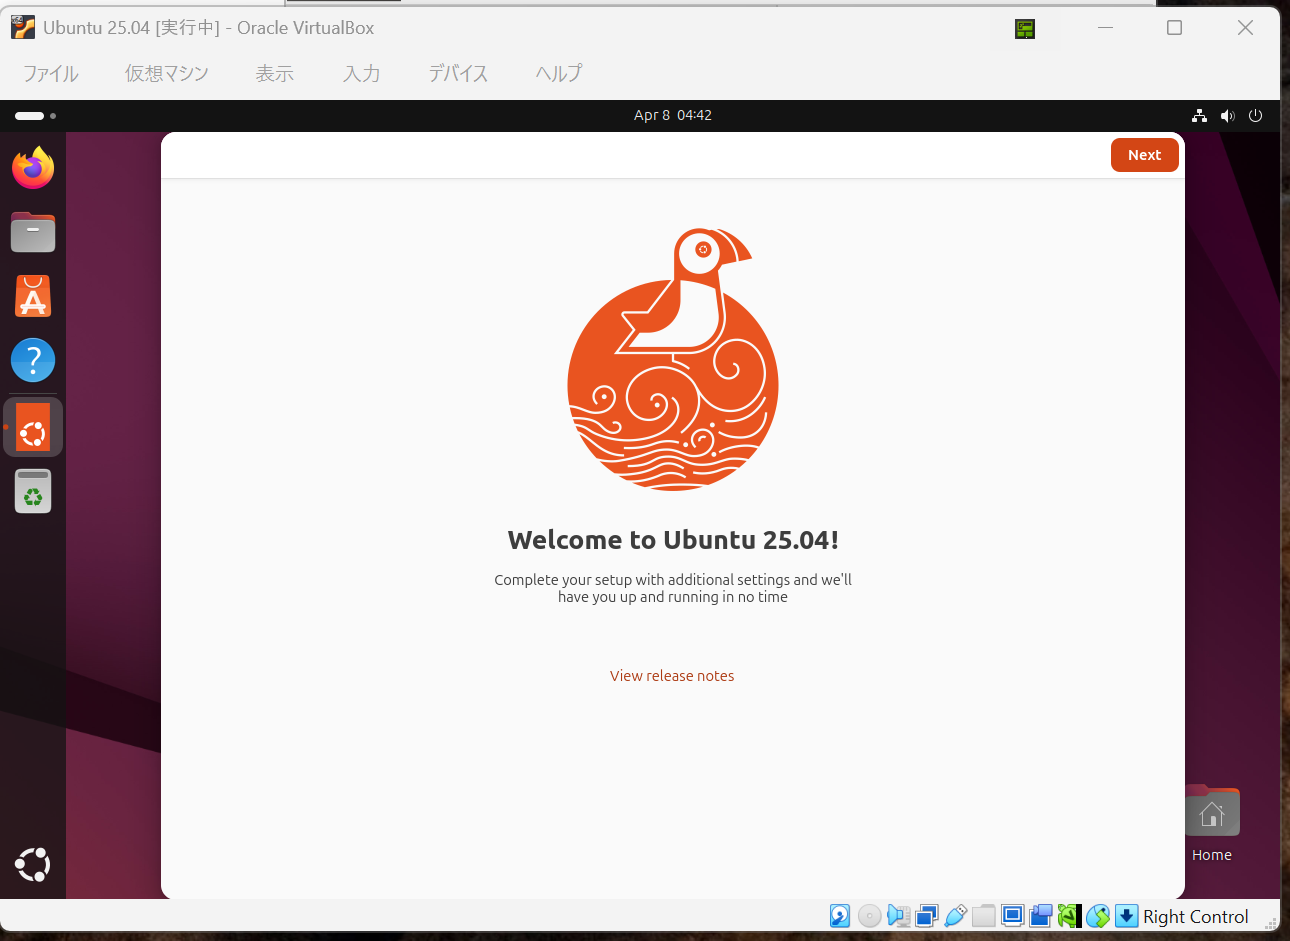Open the power menu in the top bar

click(1255, 115)
